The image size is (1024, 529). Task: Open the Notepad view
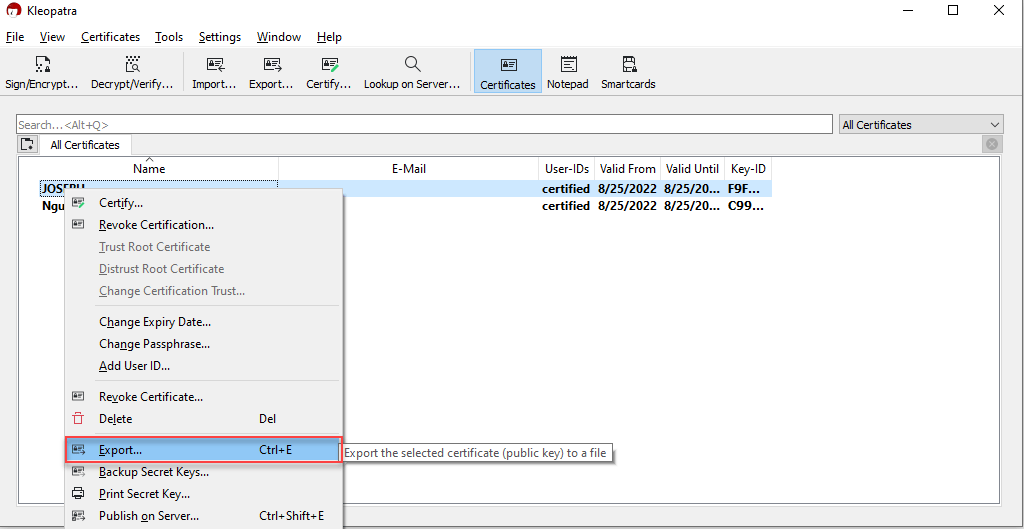pos(568,72)
